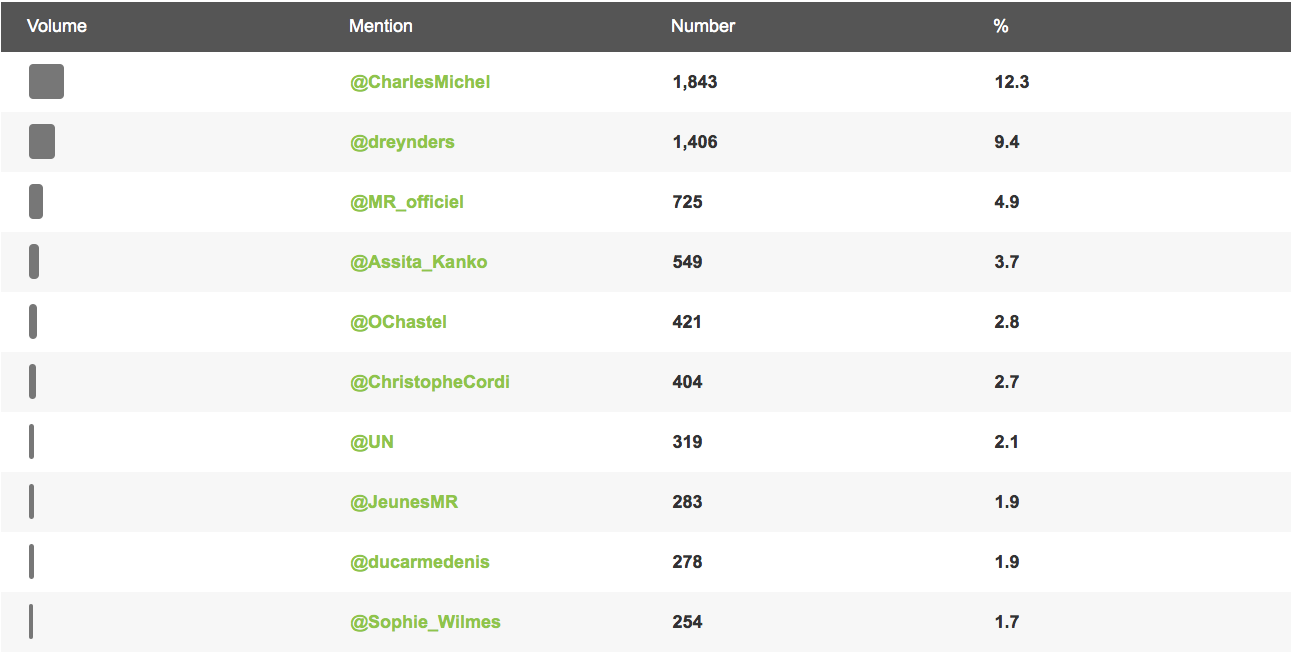Viewport: 1298px width, 656px height.
Task: Sort by the Volume column header
Action: pos(57,26)
